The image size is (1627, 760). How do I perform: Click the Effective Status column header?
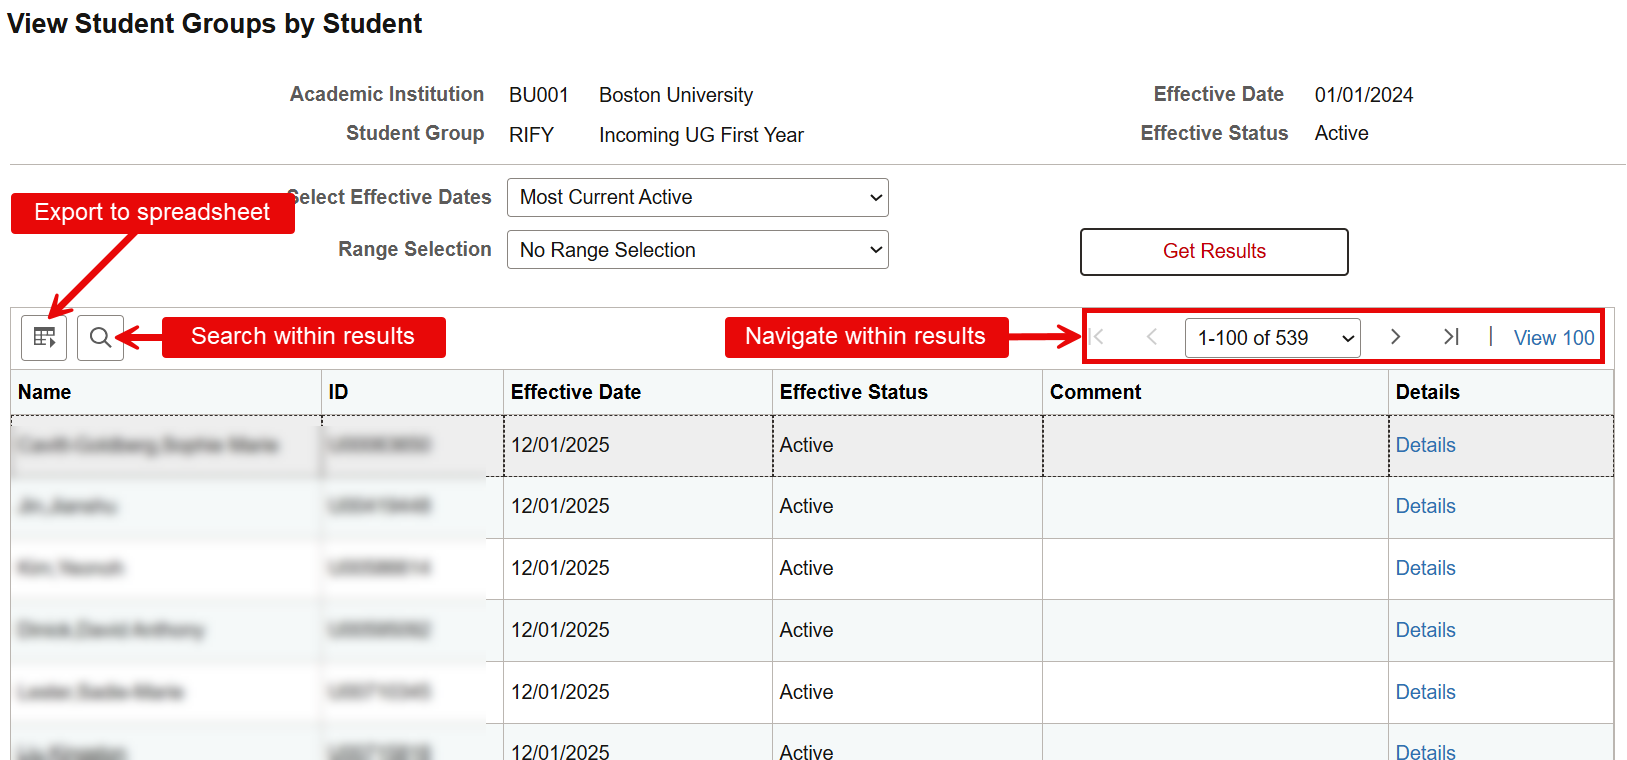[x=853, y=392]
